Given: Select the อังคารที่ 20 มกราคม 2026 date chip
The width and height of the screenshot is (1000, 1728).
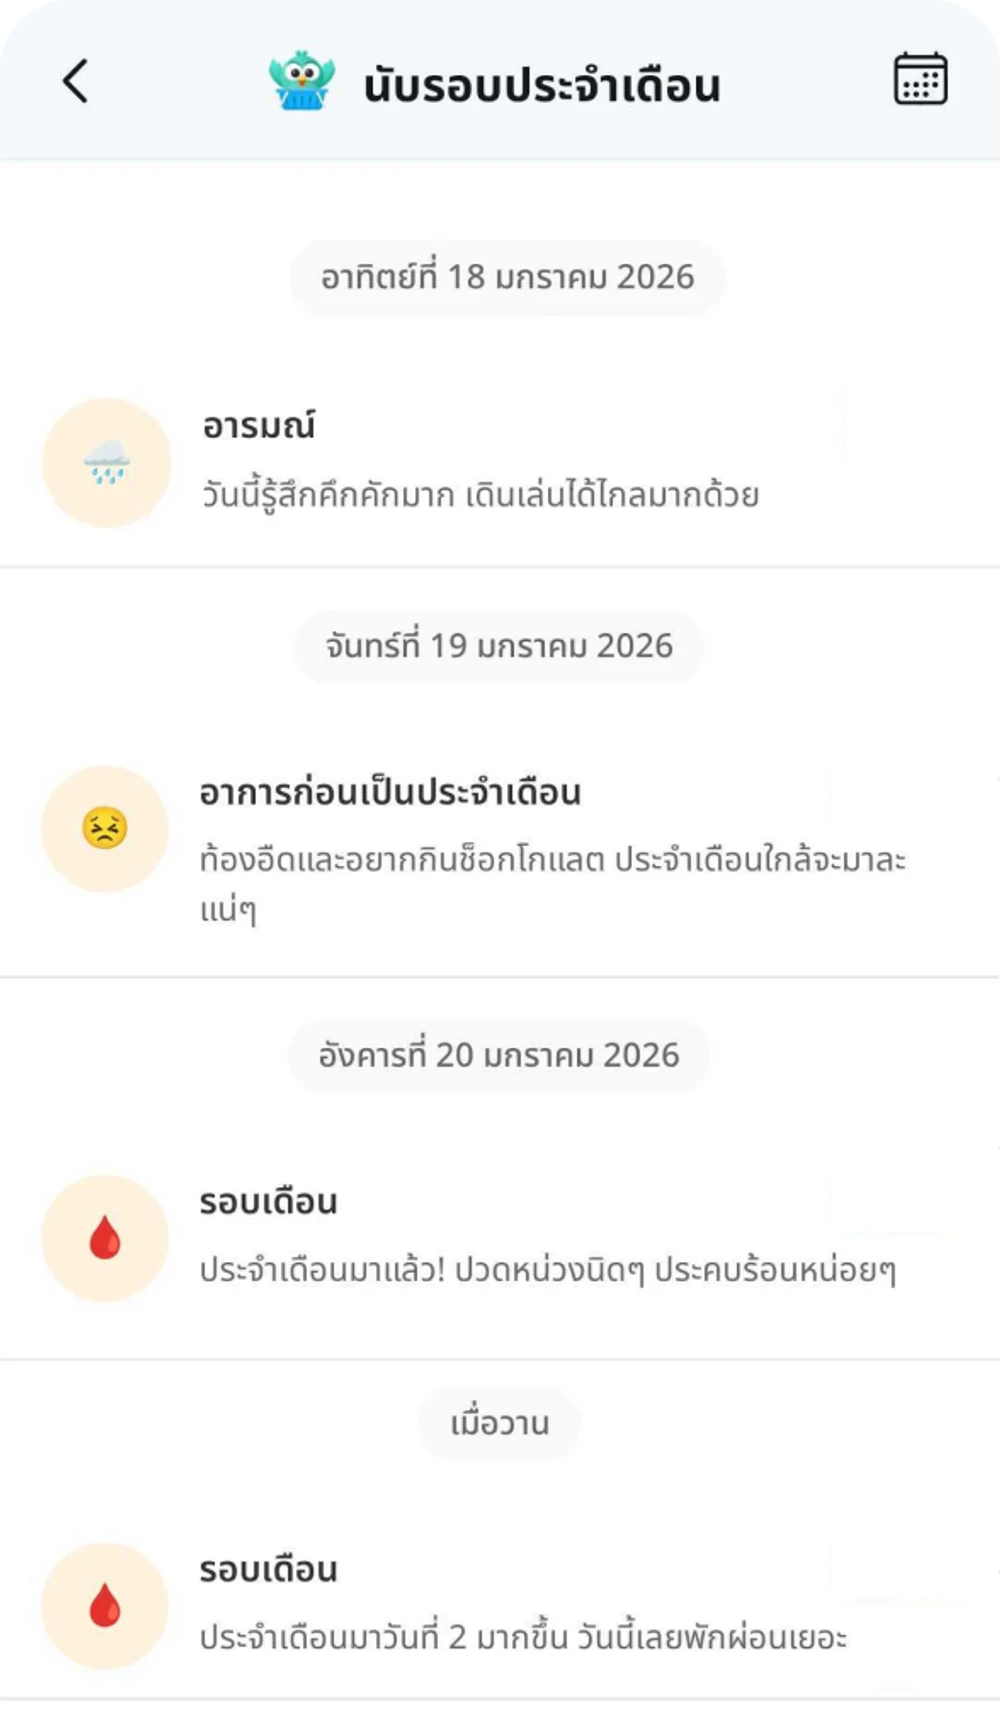Looking at the screenshot, I should (499, 1055).
